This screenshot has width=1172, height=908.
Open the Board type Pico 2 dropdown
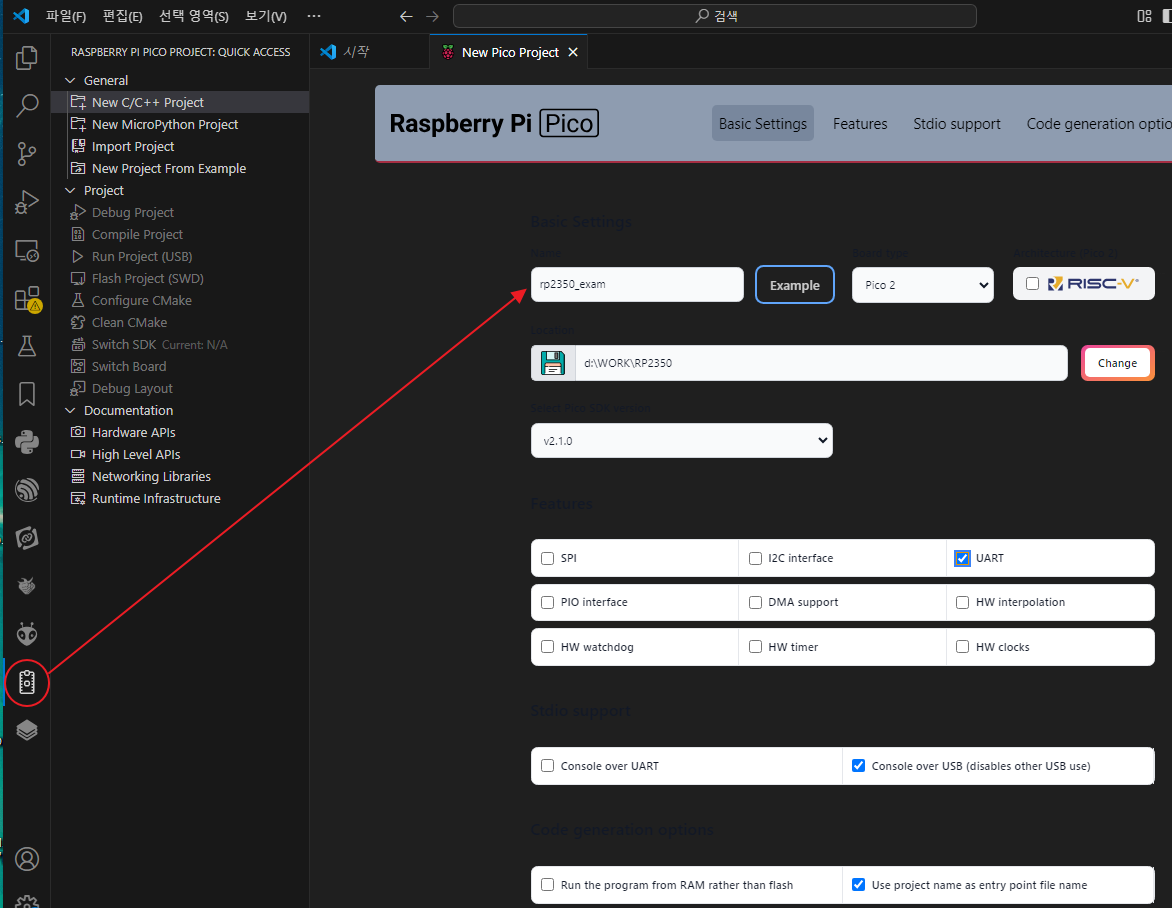coord(922,285)
